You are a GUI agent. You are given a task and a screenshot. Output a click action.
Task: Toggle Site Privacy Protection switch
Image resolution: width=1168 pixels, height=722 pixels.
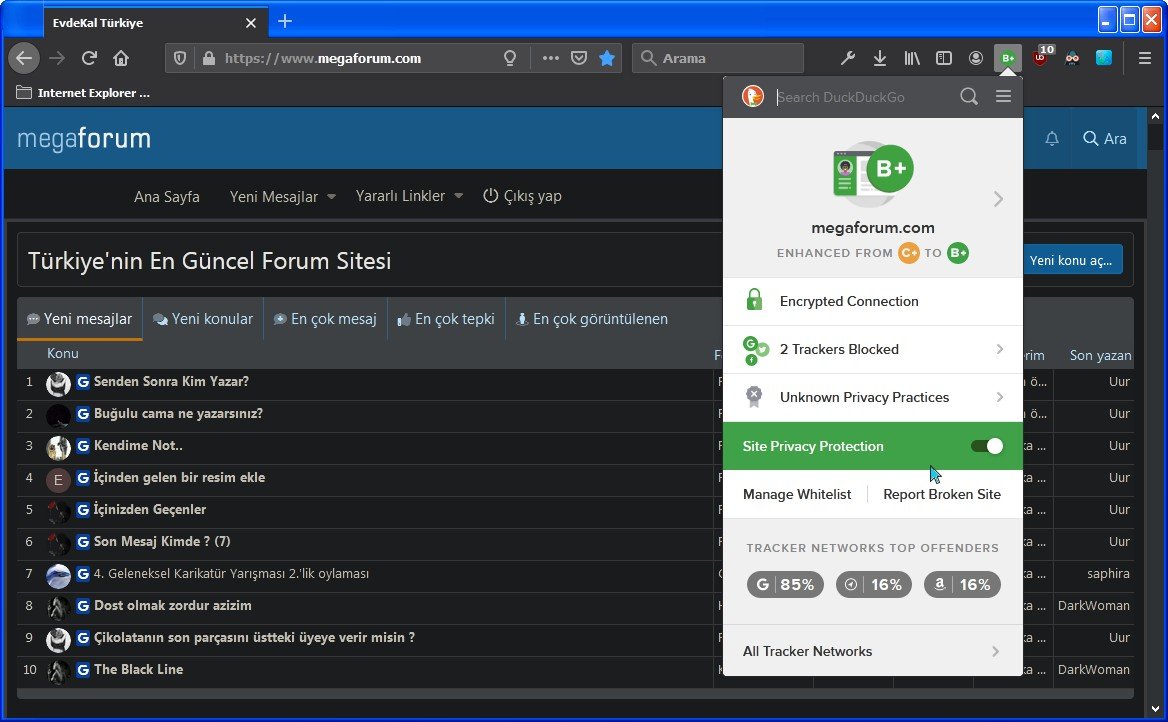coord(987,446)
